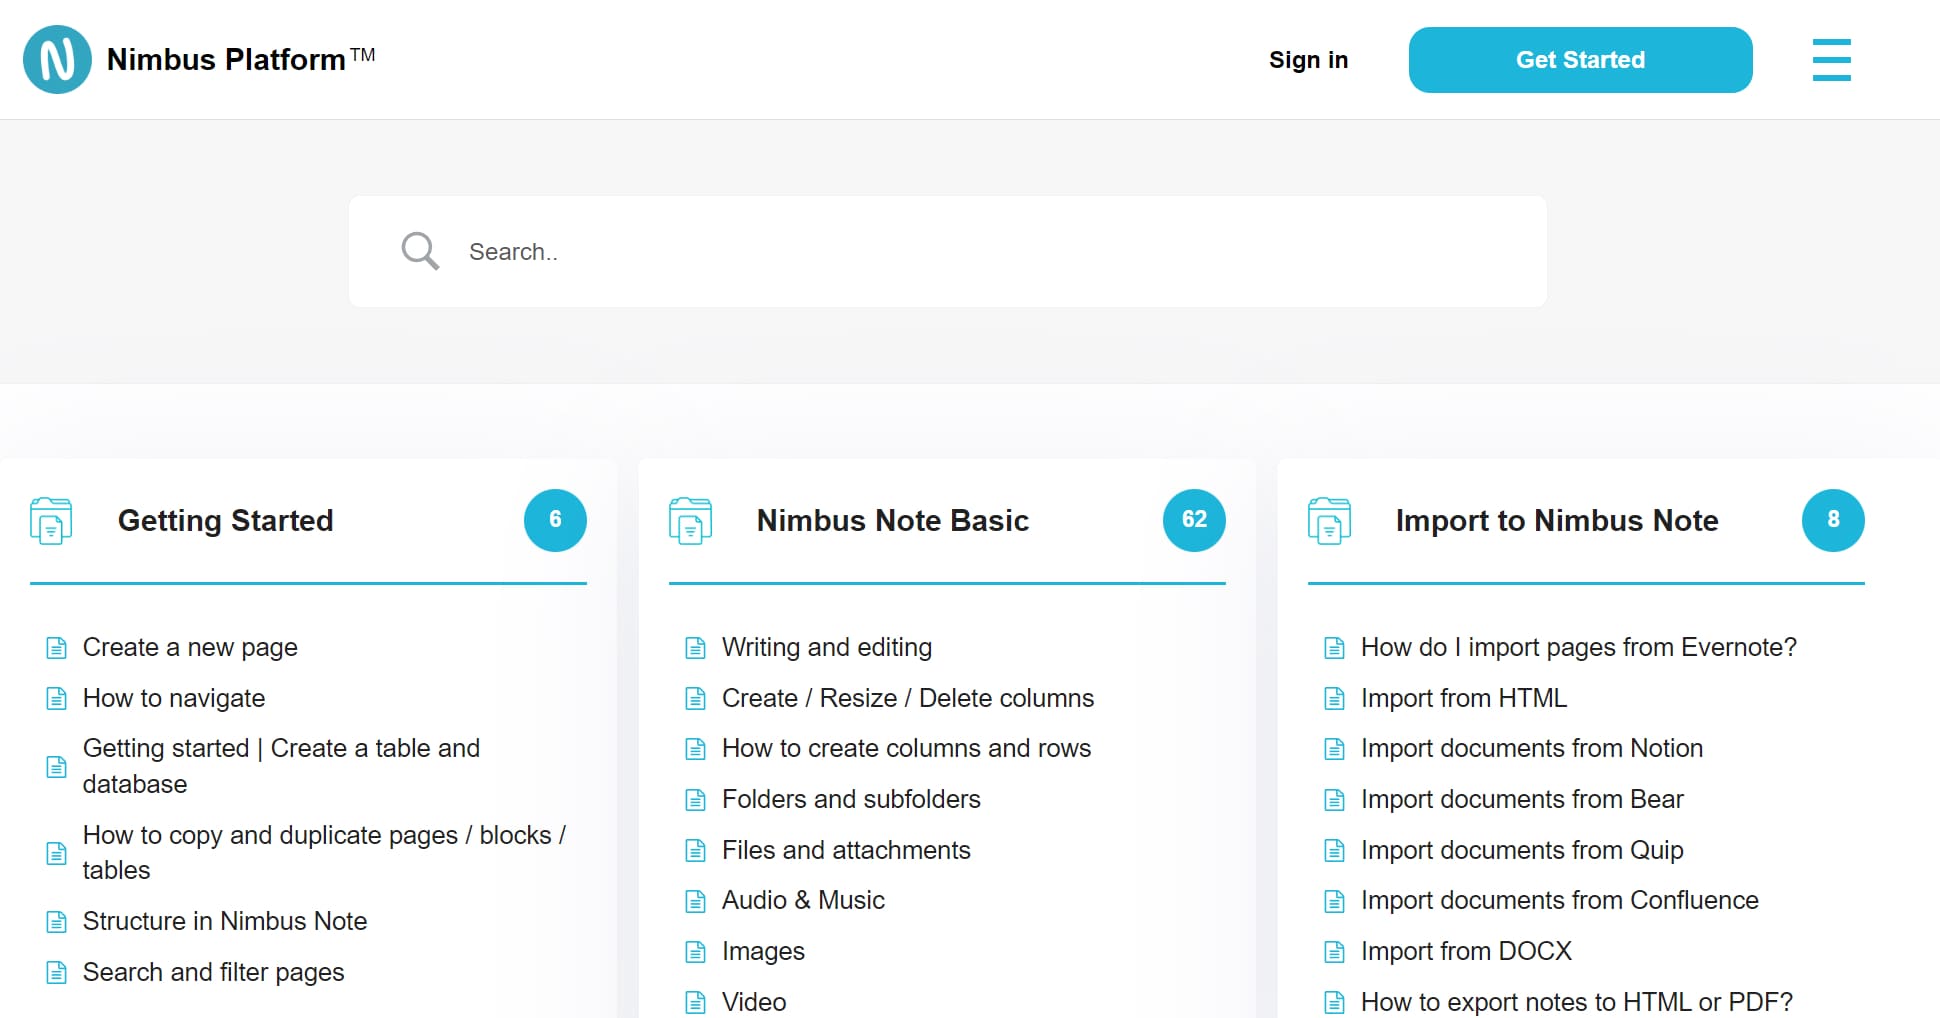Click the Get Started button
This screenshot has height=1018, width=1940.
1580,60
